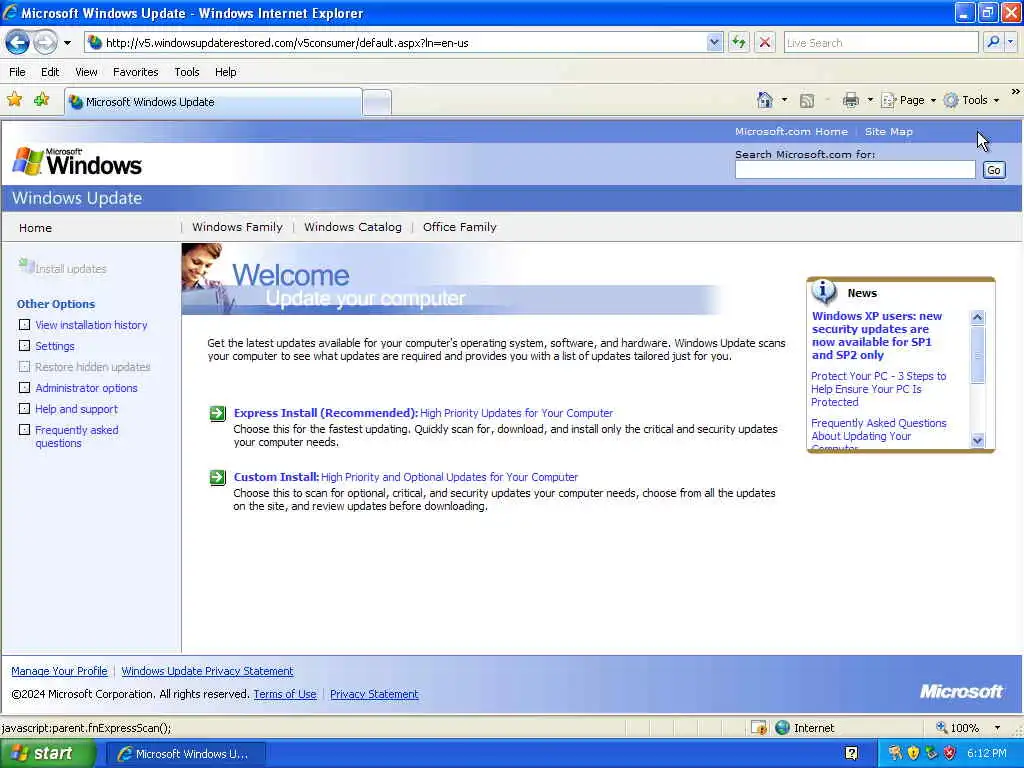Screen dimensions: 1024x768
Task: Open the Tools gear toolbar menu
Action: pyautogui.click(x=971, y=100)
